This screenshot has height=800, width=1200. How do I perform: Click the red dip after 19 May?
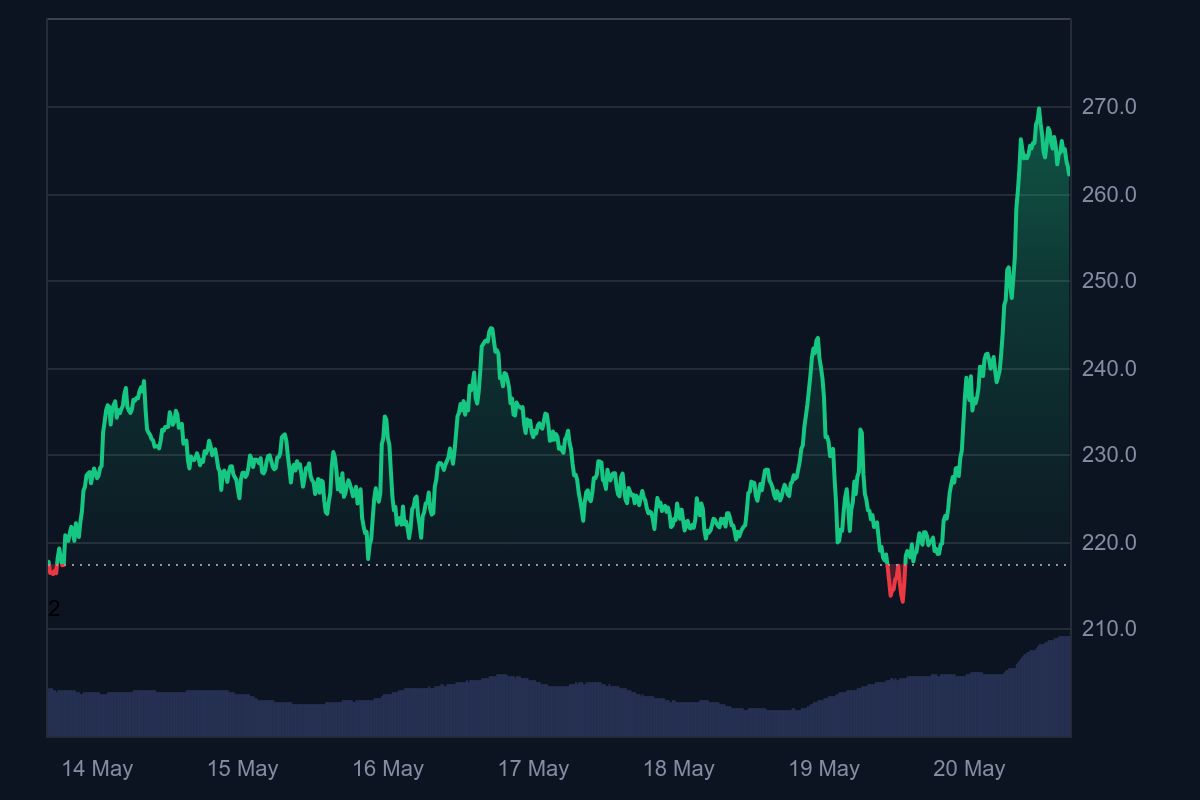(x=896, y=583)
